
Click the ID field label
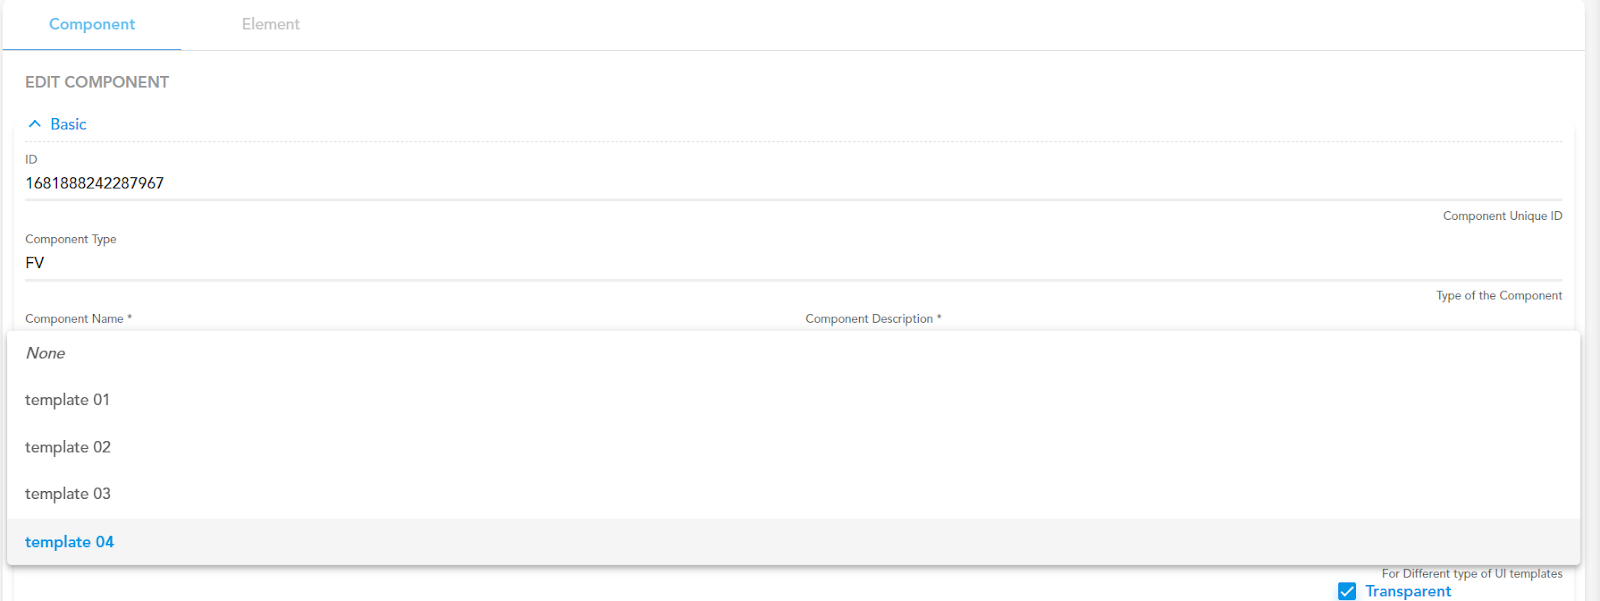click(x=31, y=160)
